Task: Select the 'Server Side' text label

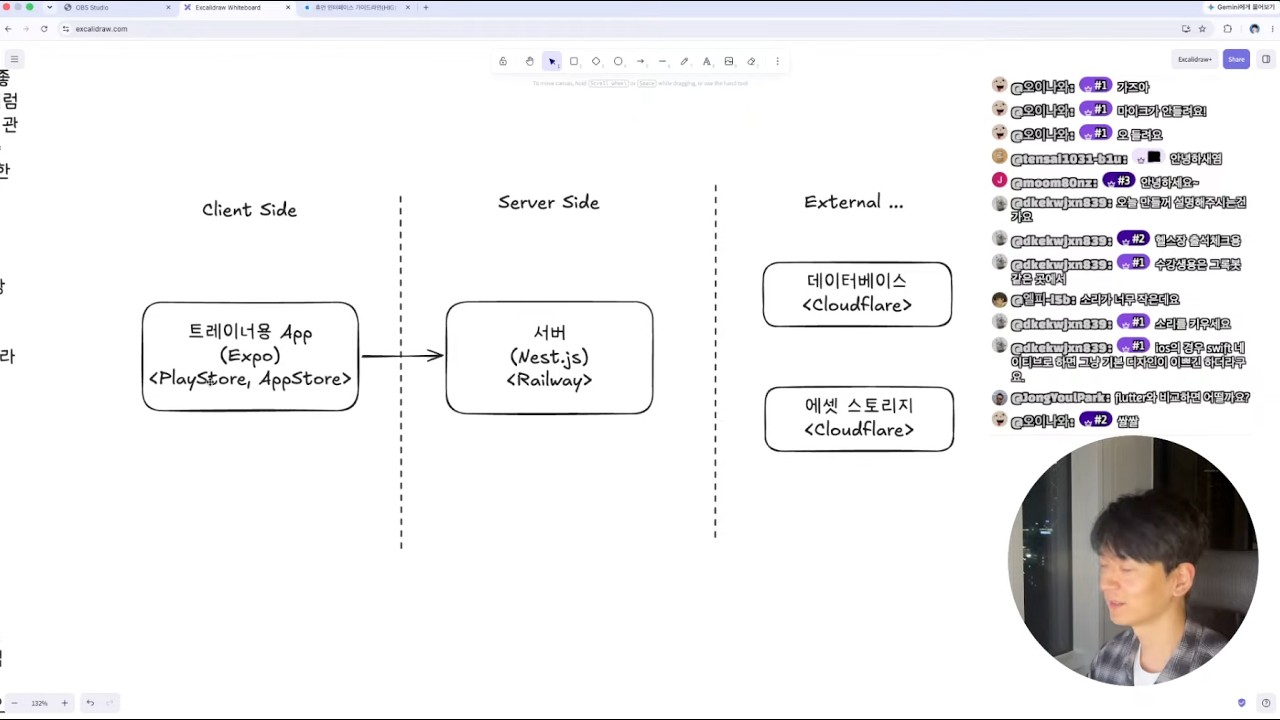Action: point(548,203)
